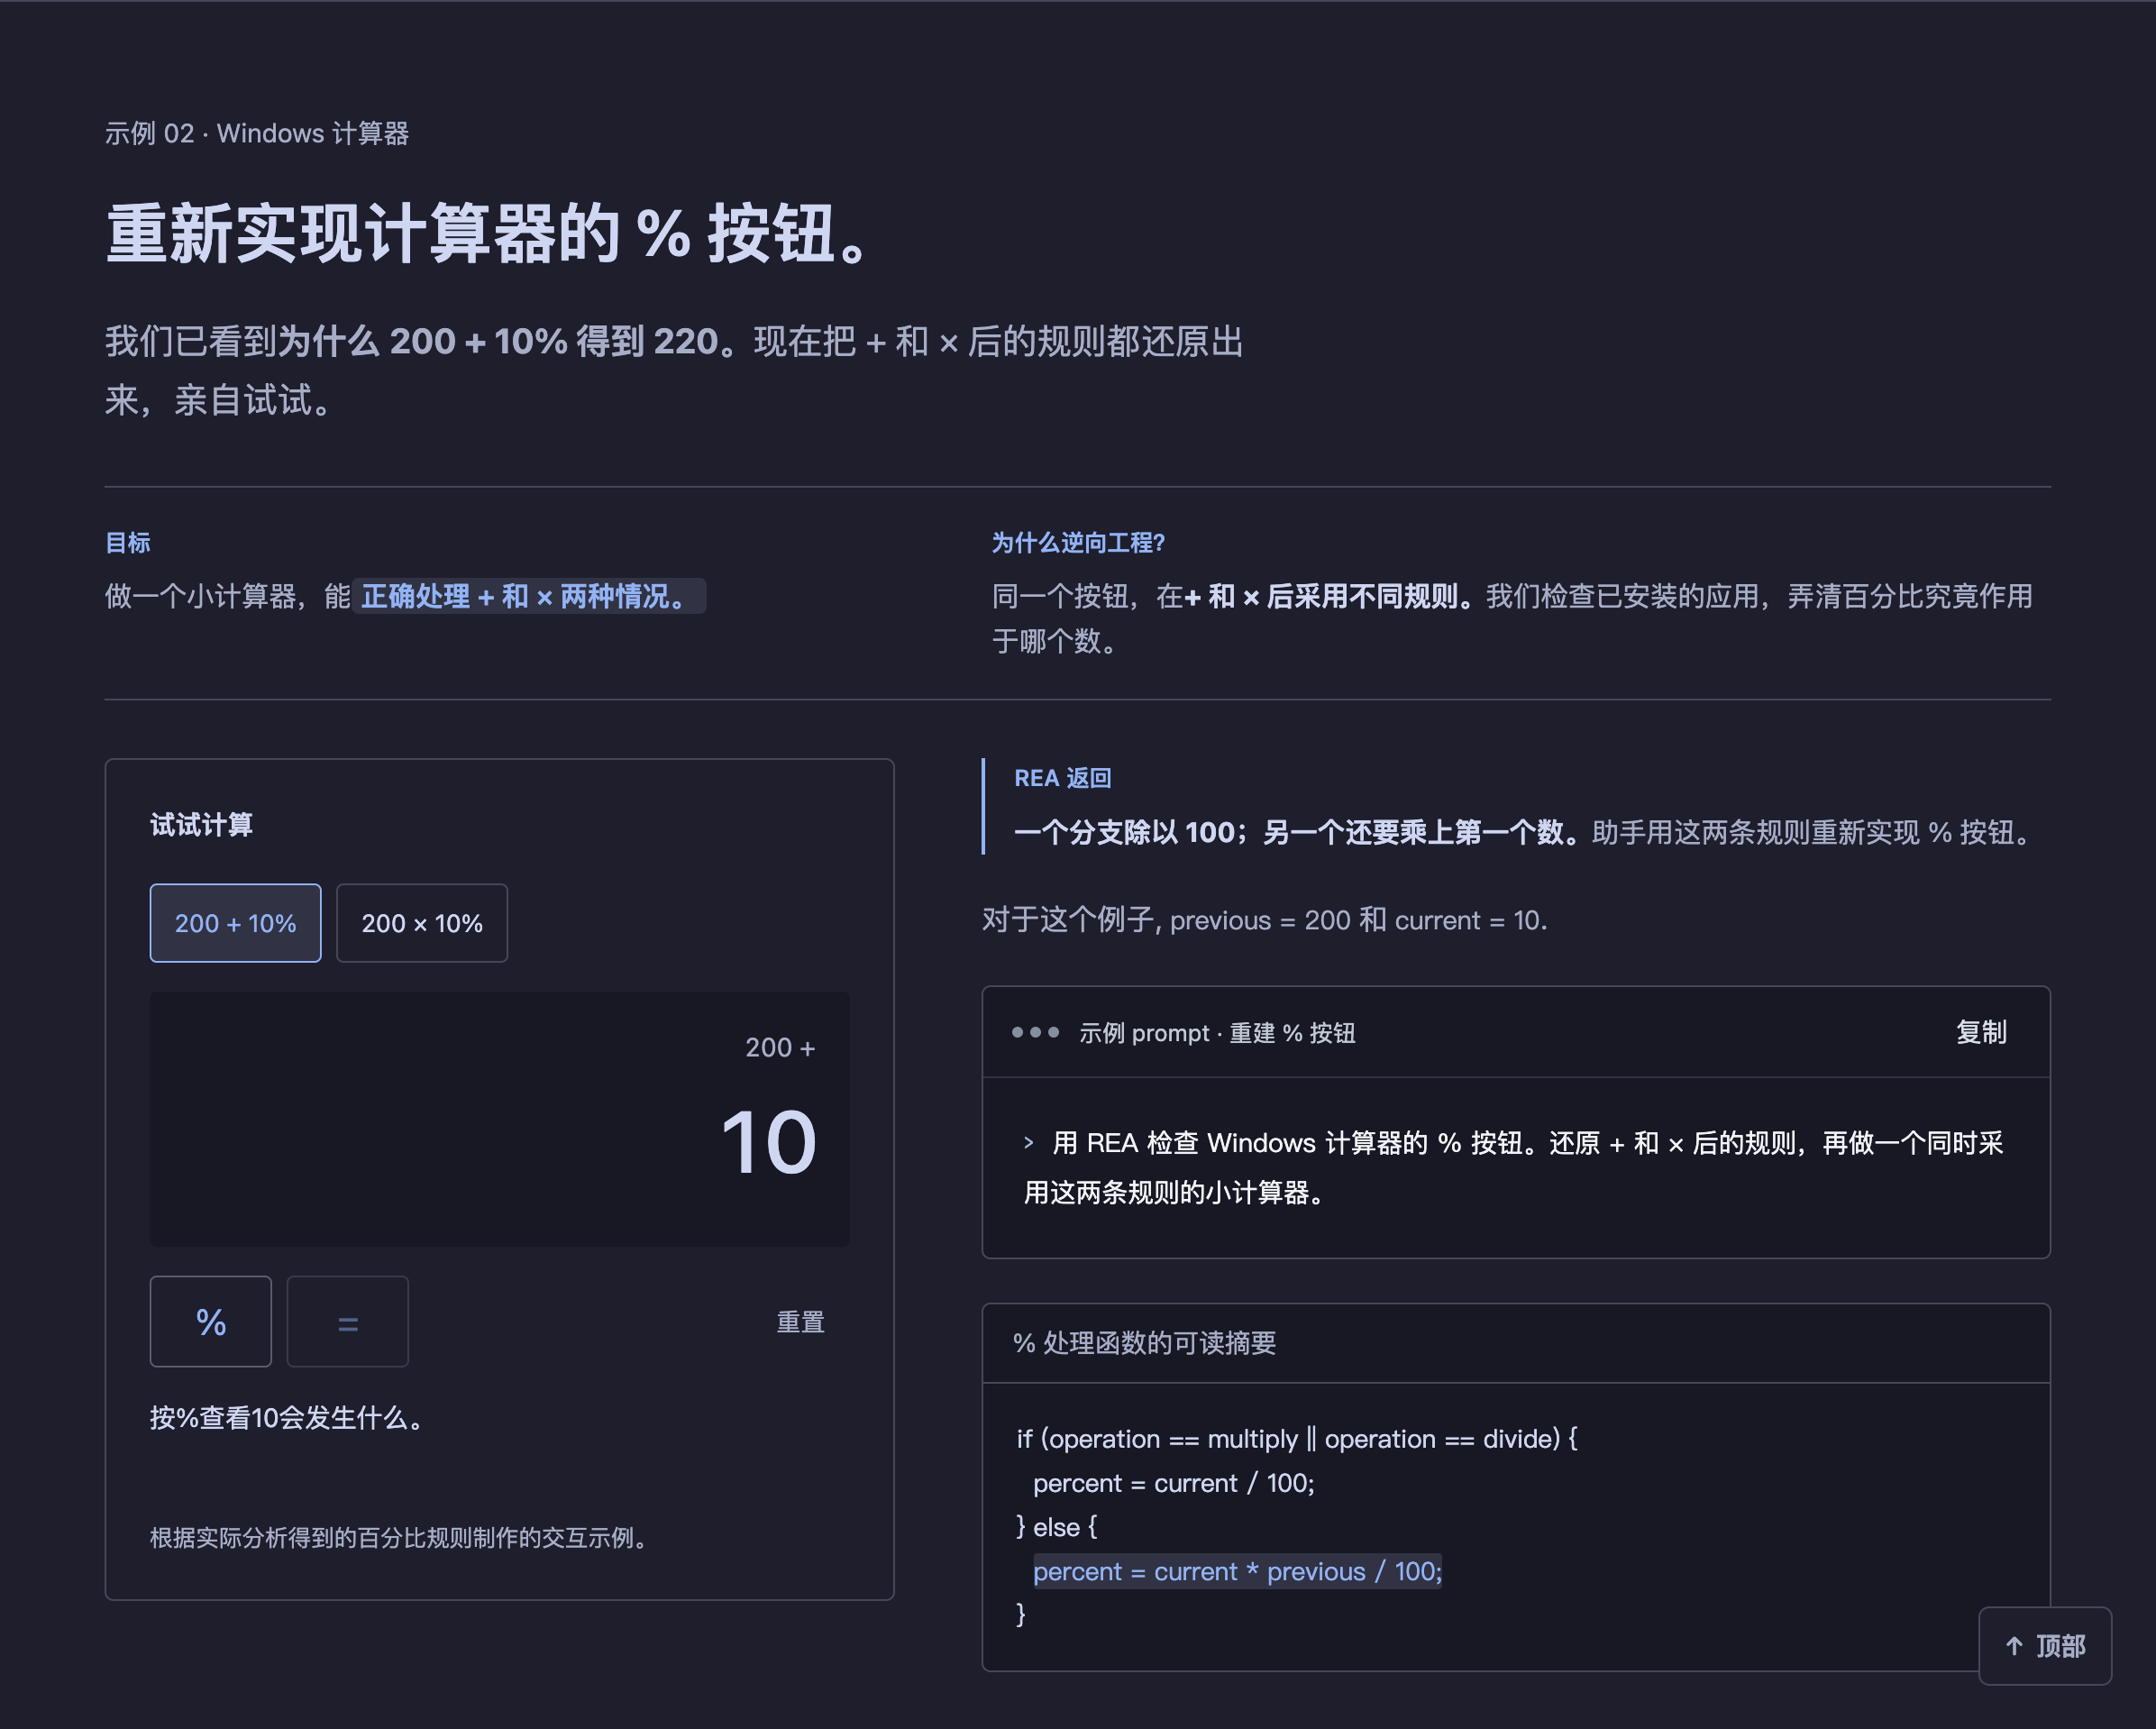Viewport: 2156px width, 1729px height.
Task: Click the up arrow icon in 顶部 button
Action: (x=2015, y=1646)
